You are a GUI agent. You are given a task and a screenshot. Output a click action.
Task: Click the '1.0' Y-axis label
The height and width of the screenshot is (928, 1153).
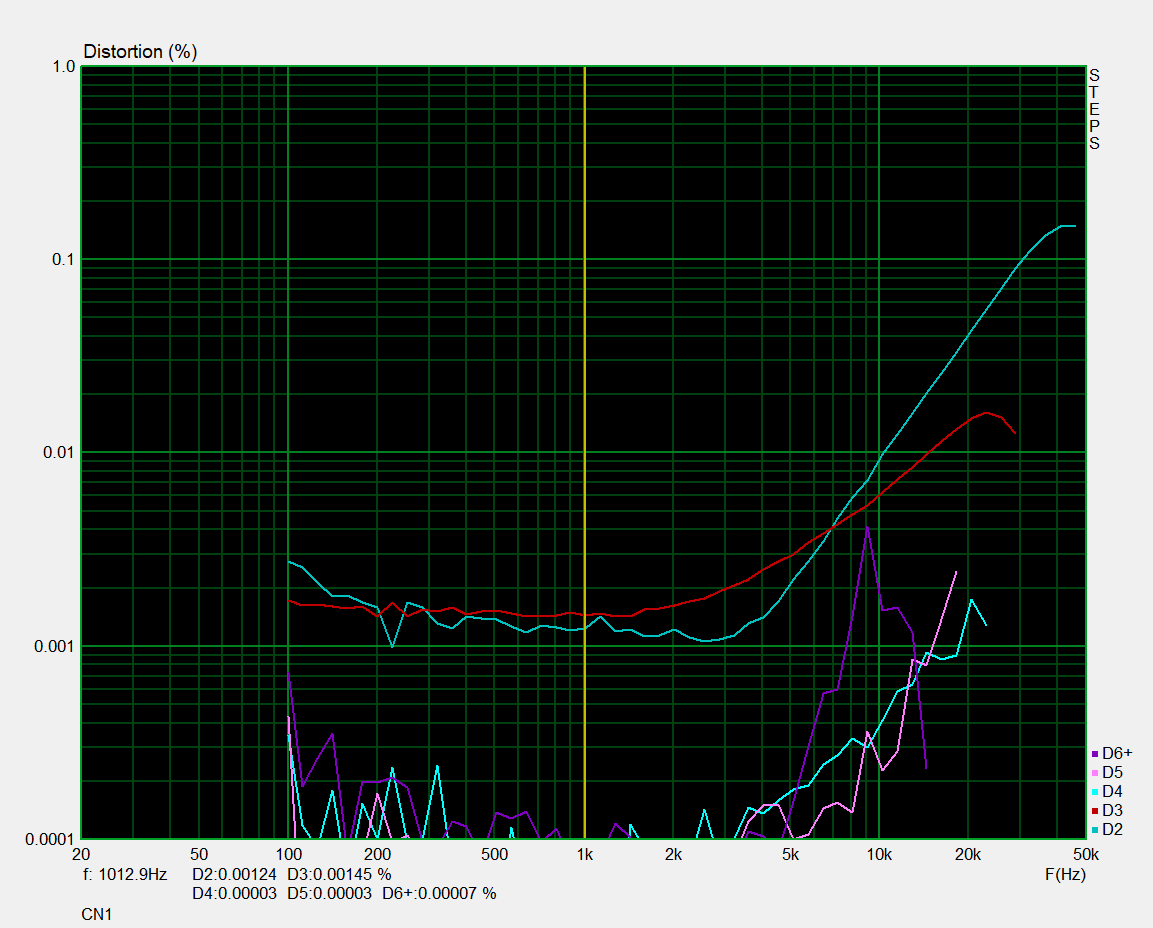[64, 67]
